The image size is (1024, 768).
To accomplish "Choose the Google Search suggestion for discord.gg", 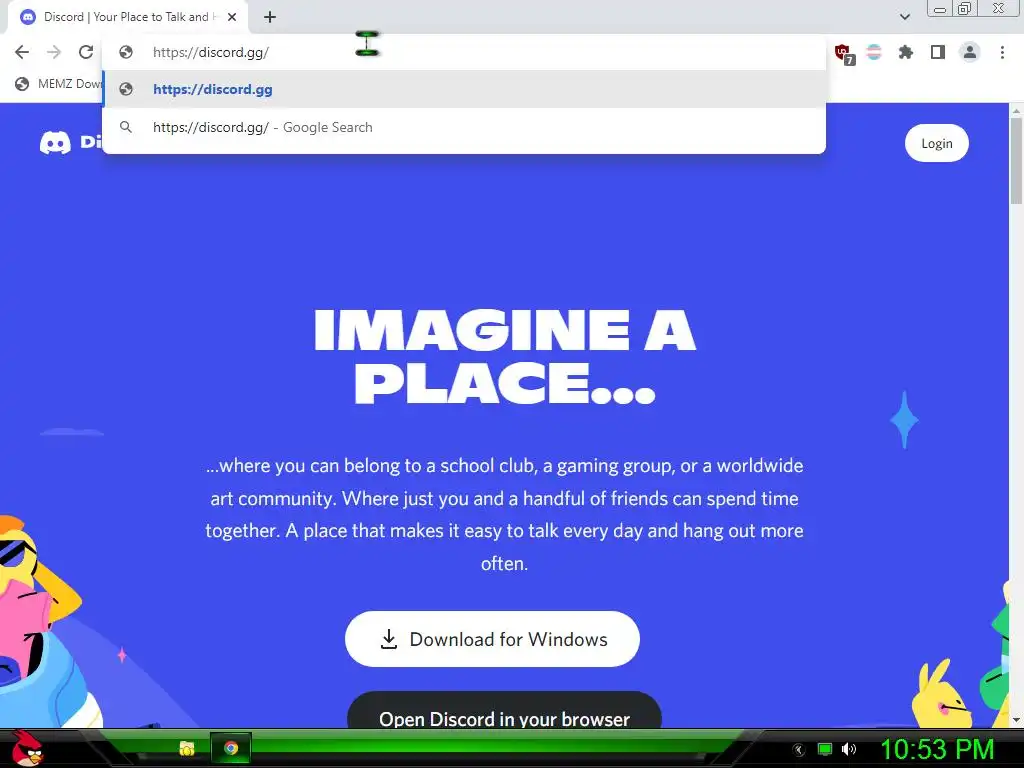I will [x=464, y=127].
